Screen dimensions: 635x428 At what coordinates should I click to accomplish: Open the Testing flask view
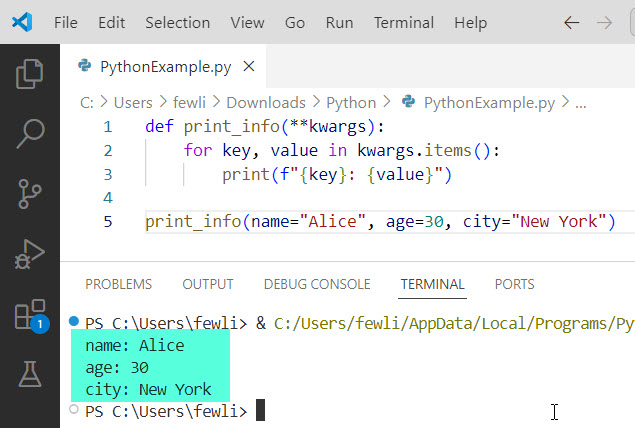pos(30,374)
